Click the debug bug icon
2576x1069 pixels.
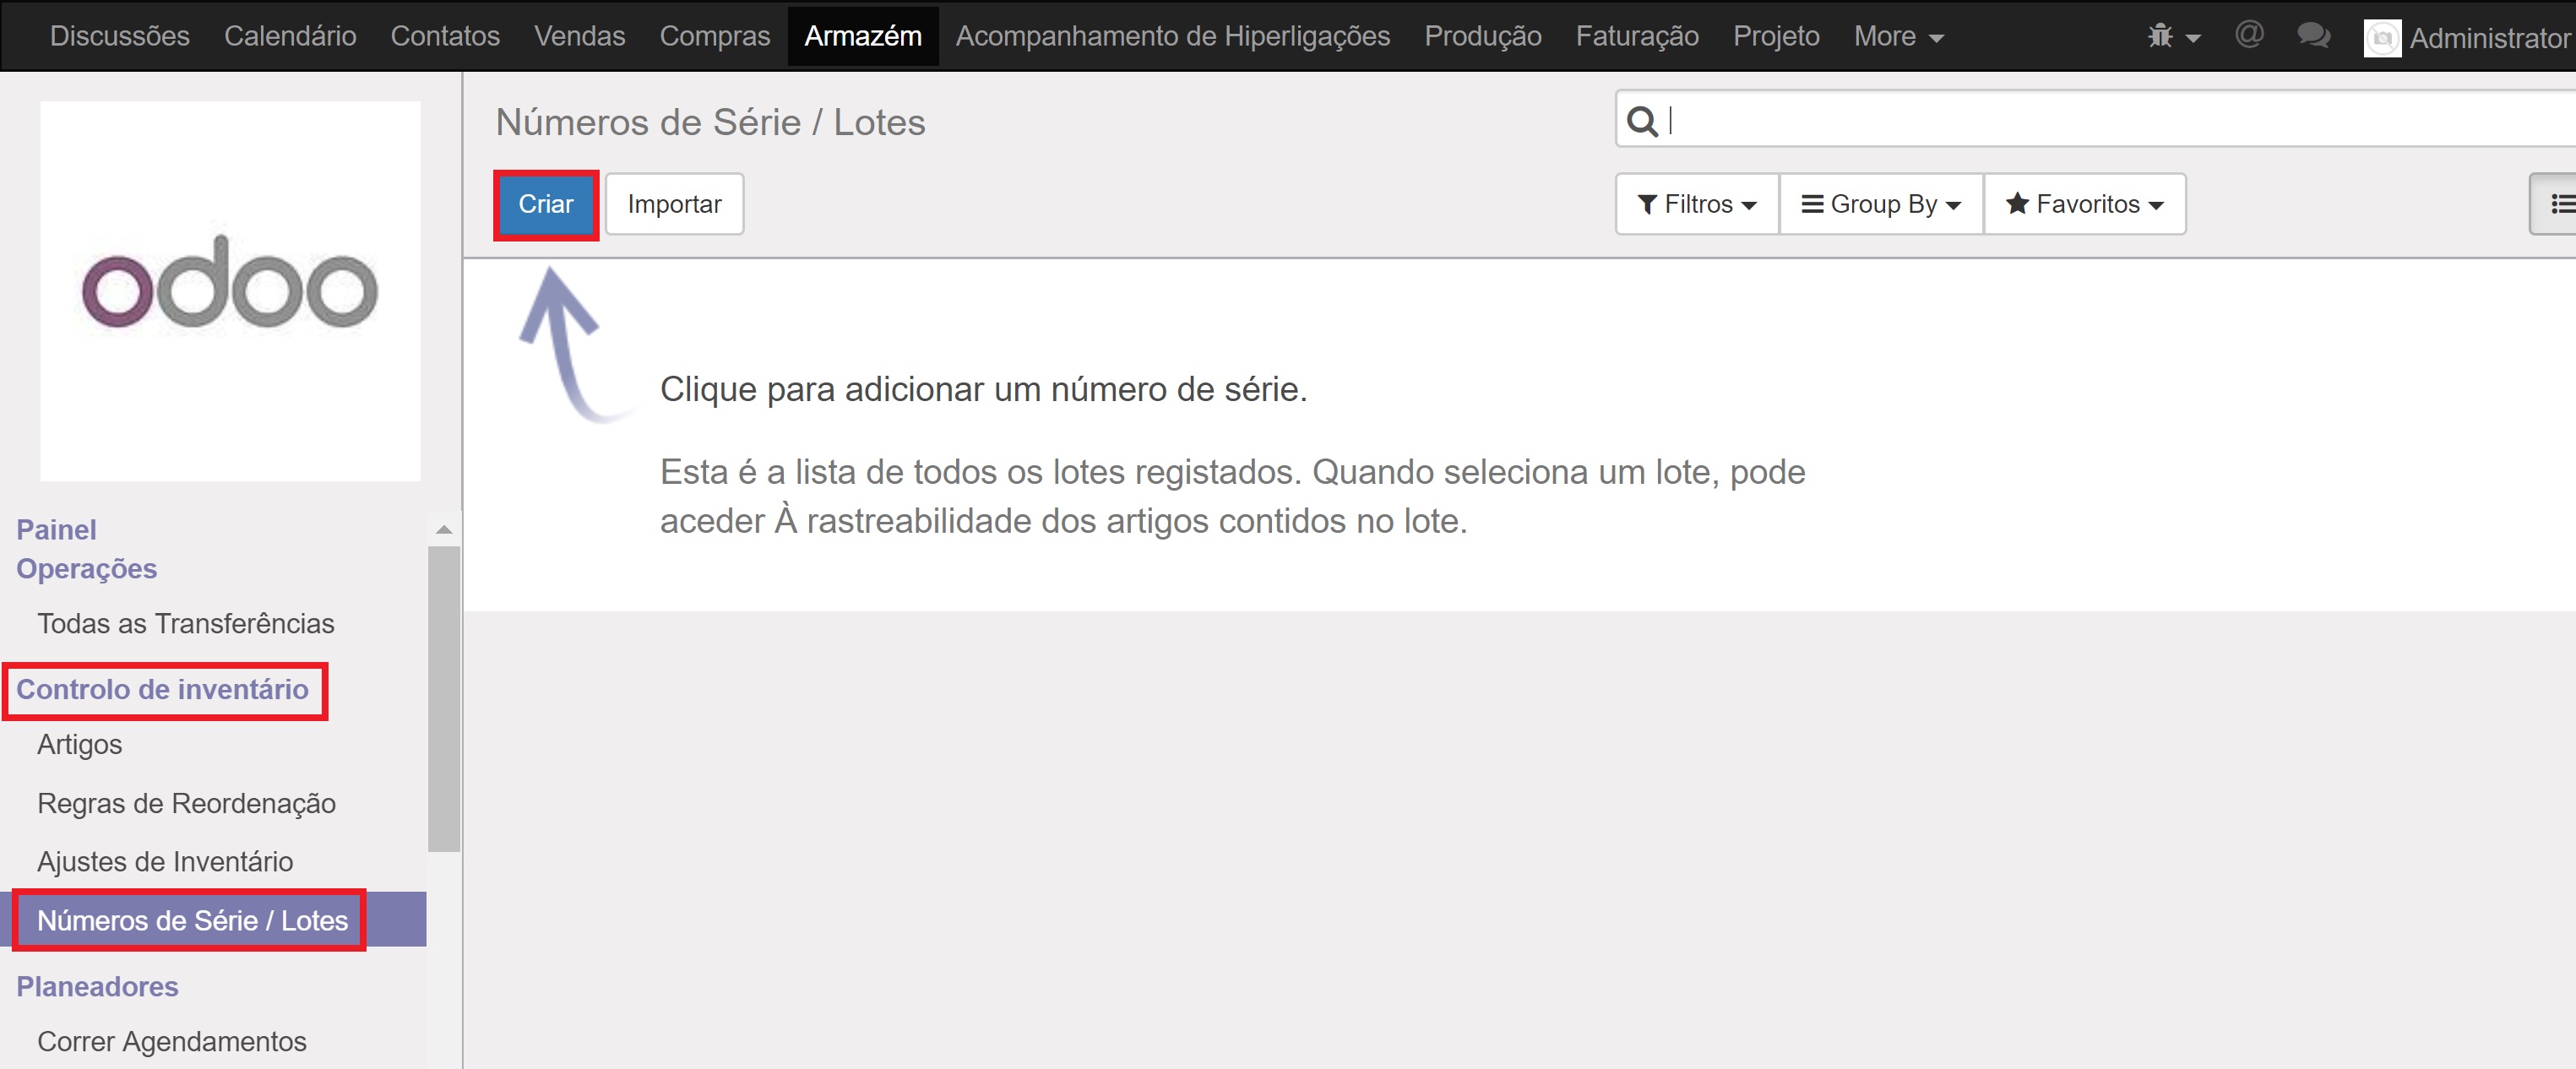[2162, 36]
